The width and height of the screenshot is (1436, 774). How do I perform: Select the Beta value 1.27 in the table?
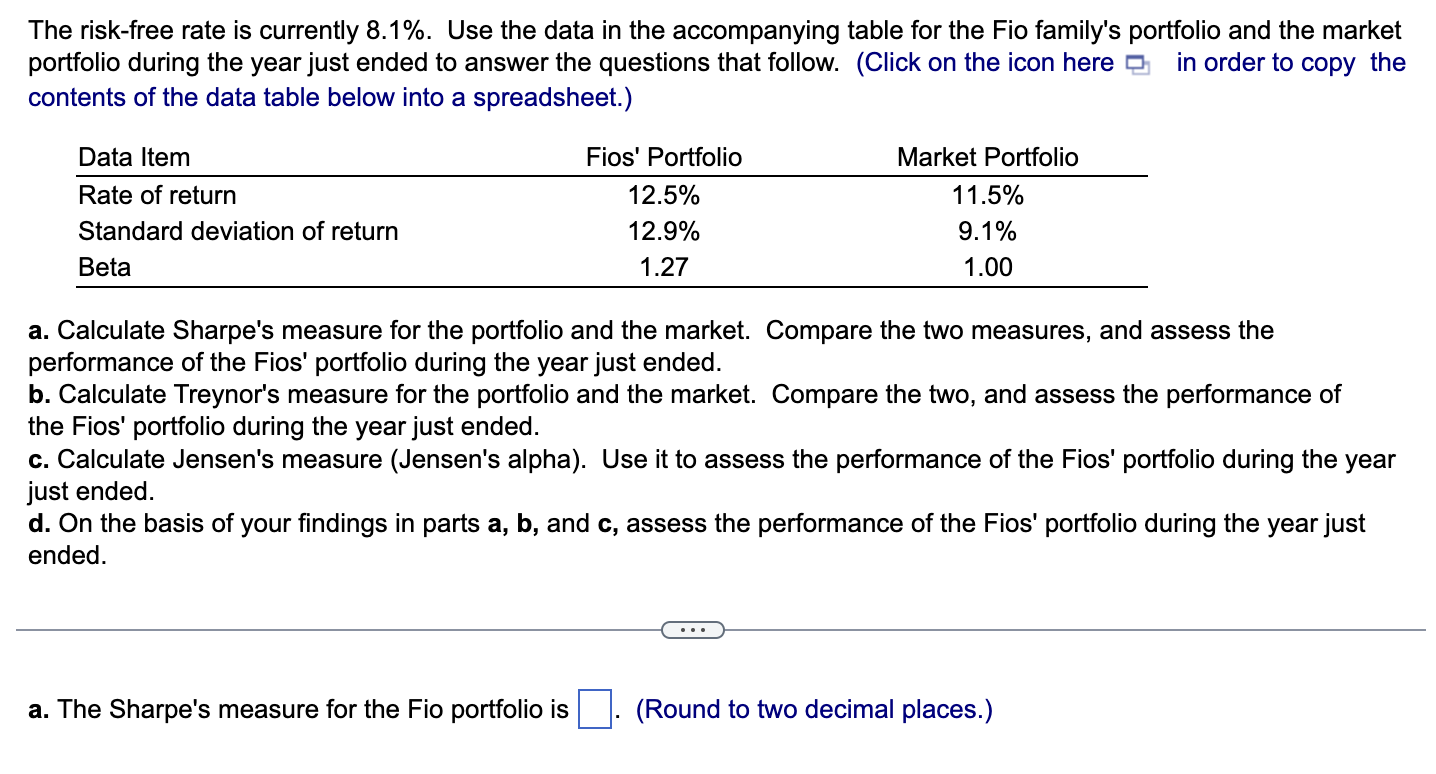pos(663,267)
